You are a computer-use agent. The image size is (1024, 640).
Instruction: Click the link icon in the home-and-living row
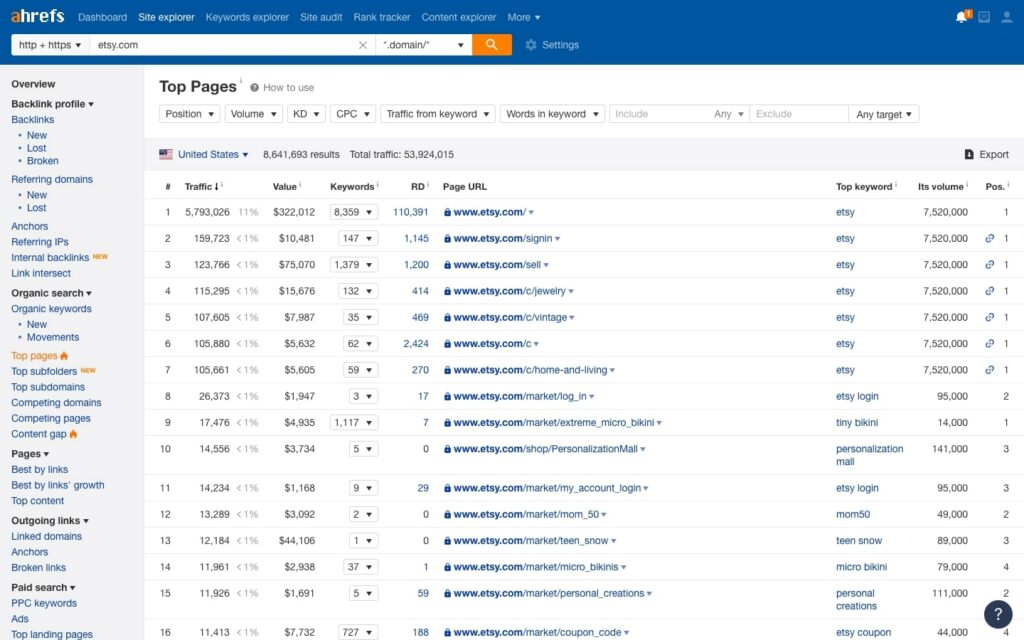(989, 370)
